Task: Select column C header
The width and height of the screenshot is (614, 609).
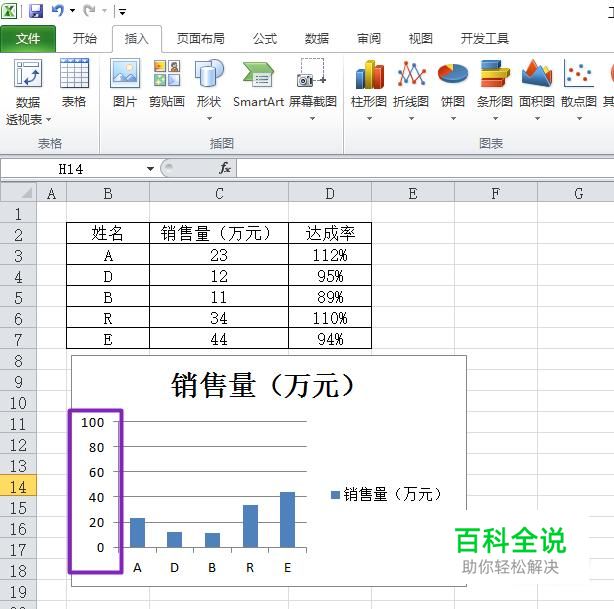Action: tap(219, 193)
